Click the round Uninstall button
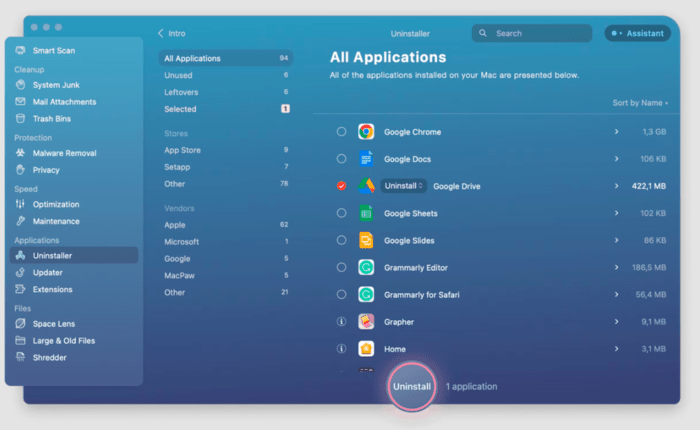 point(412,387)
